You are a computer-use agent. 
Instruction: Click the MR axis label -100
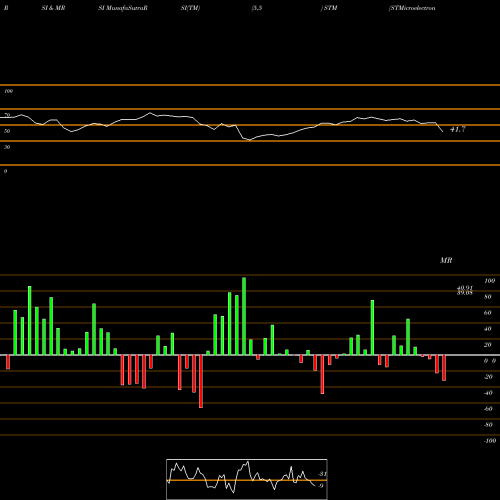point(490,441)
